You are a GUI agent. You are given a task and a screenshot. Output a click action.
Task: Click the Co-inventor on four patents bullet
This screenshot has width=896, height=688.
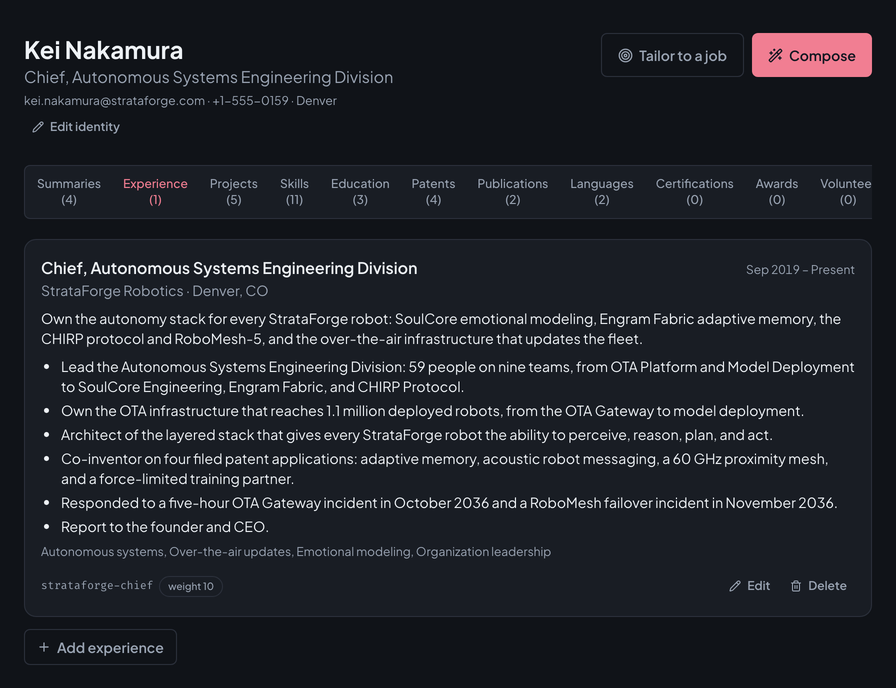point(445,469)
